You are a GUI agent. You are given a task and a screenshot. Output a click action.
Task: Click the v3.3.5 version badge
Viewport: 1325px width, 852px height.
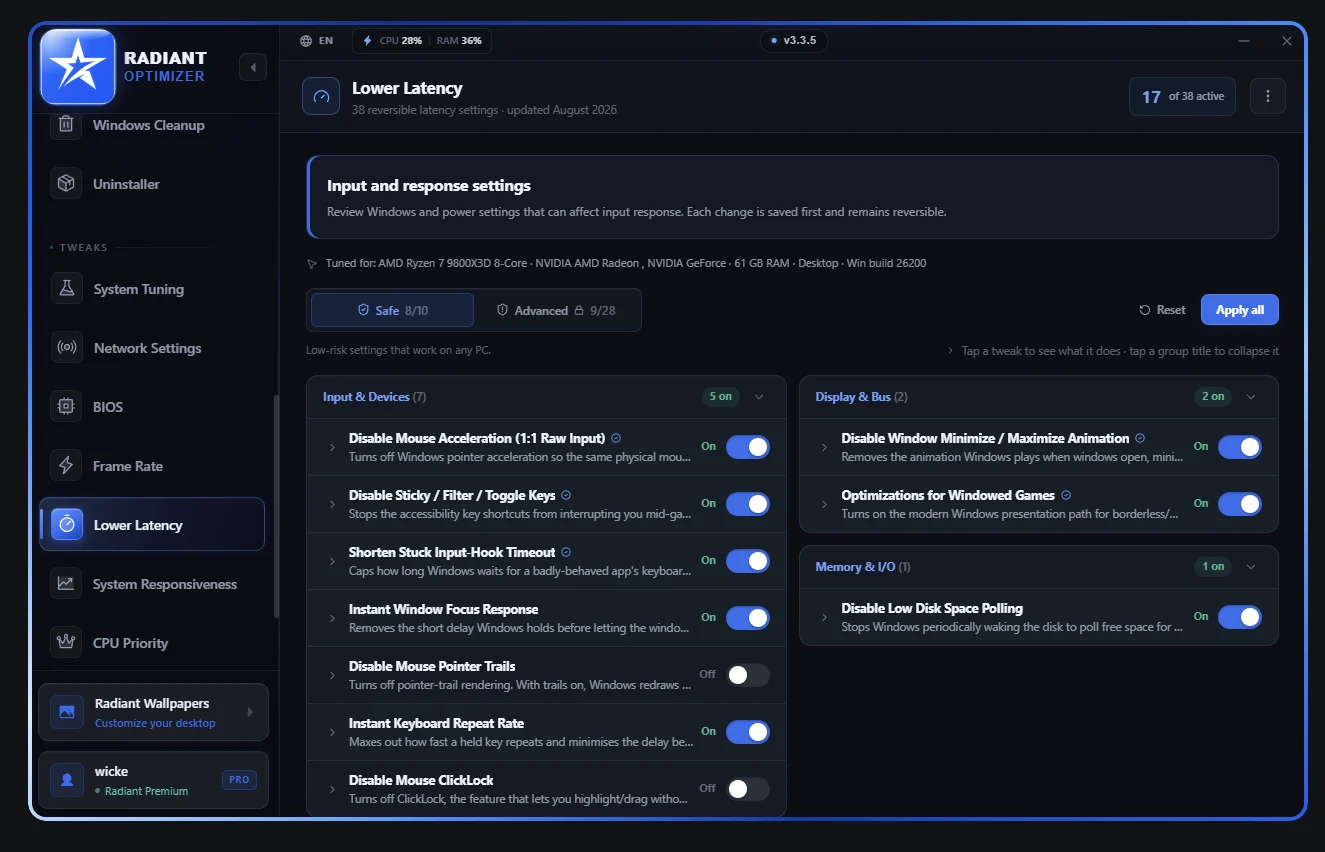(794, 41)
